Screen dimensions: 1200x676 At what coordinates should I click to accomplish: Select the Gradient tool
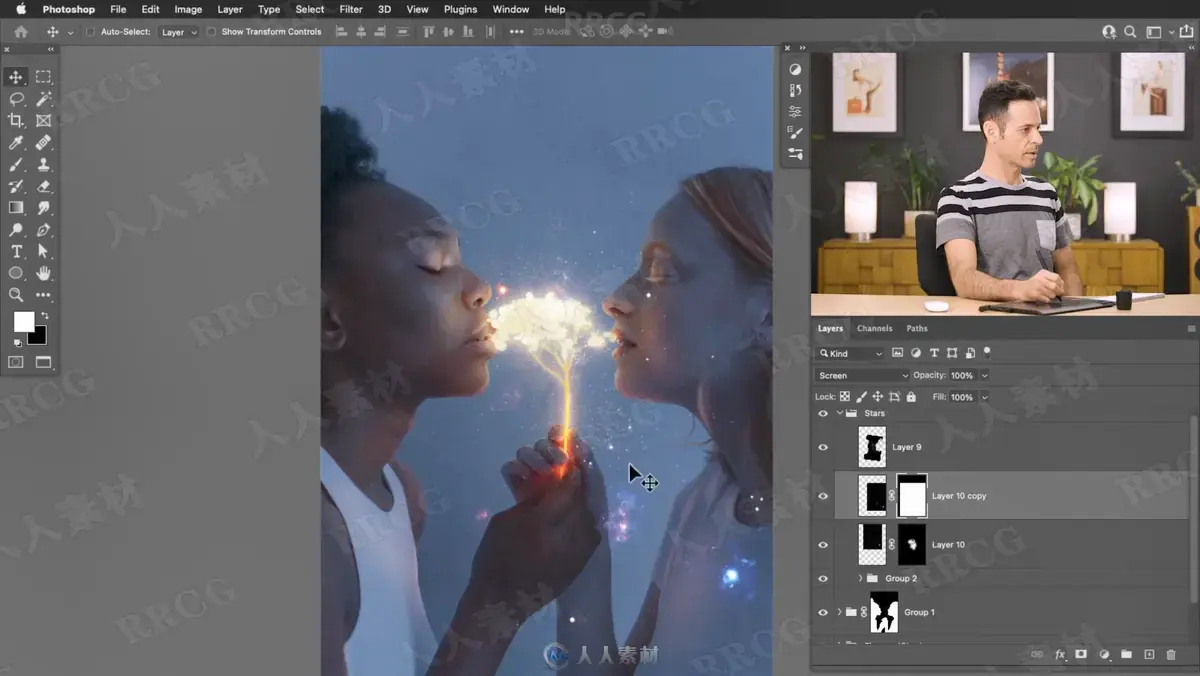pos(16,208)
